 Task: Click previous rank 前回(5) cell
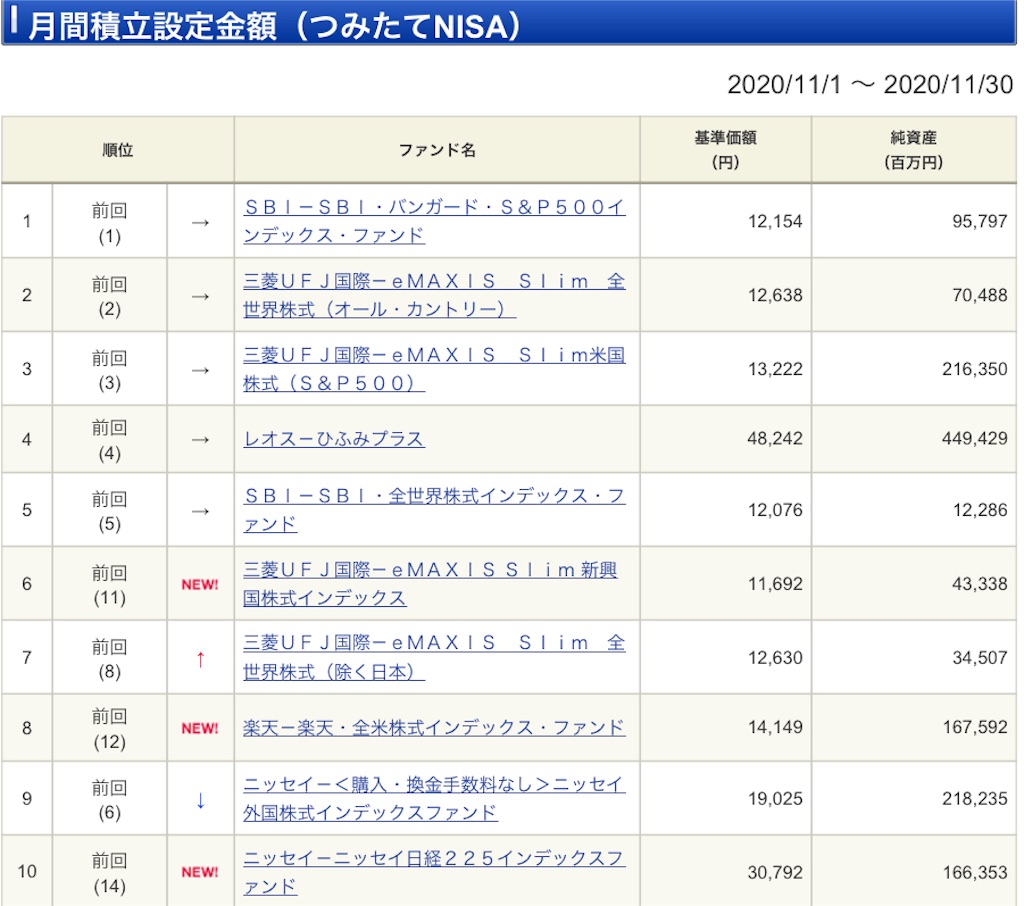110,511
